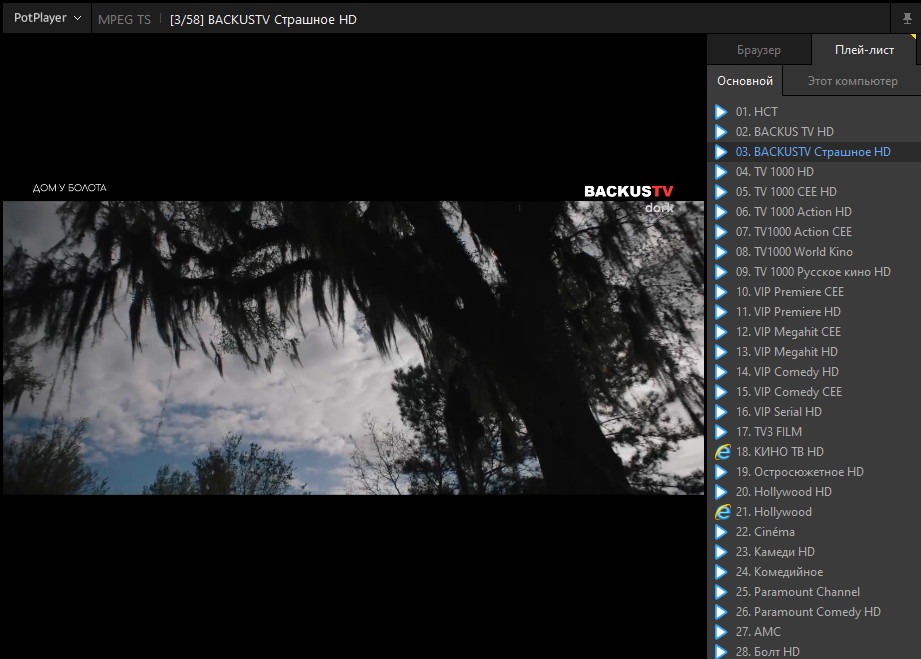Click the title text BACKUSTV Страшное HD
This screenshot has width=921, height=659.
pos(282,19)
